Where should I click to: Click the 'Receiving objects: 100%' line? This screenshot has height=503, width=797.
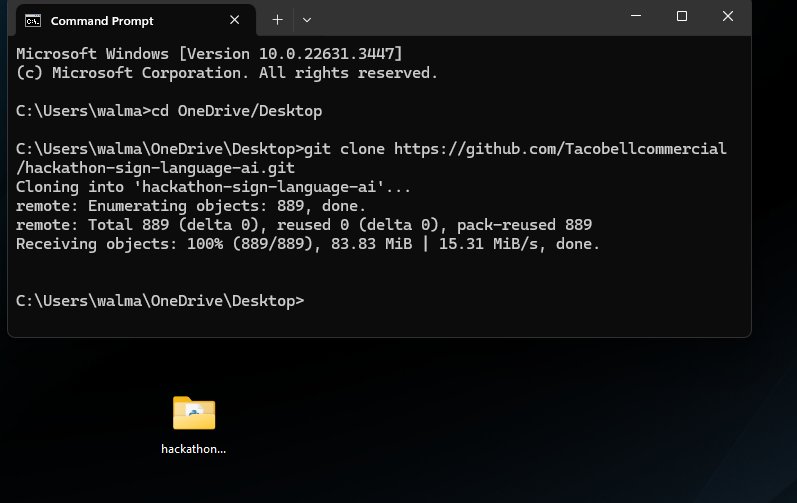click(x=308, y=244)
